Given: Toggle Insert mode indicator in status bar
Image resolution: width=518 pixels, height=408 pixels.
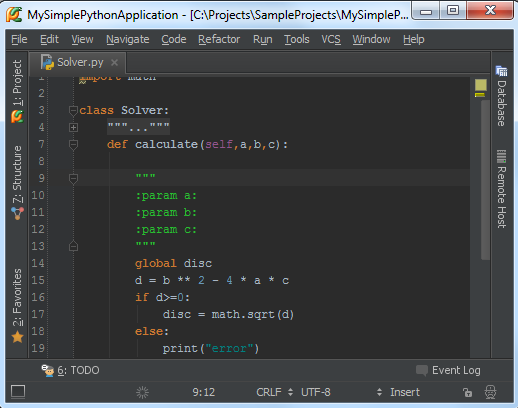Looking at the screenshot, I should [405, 392].
